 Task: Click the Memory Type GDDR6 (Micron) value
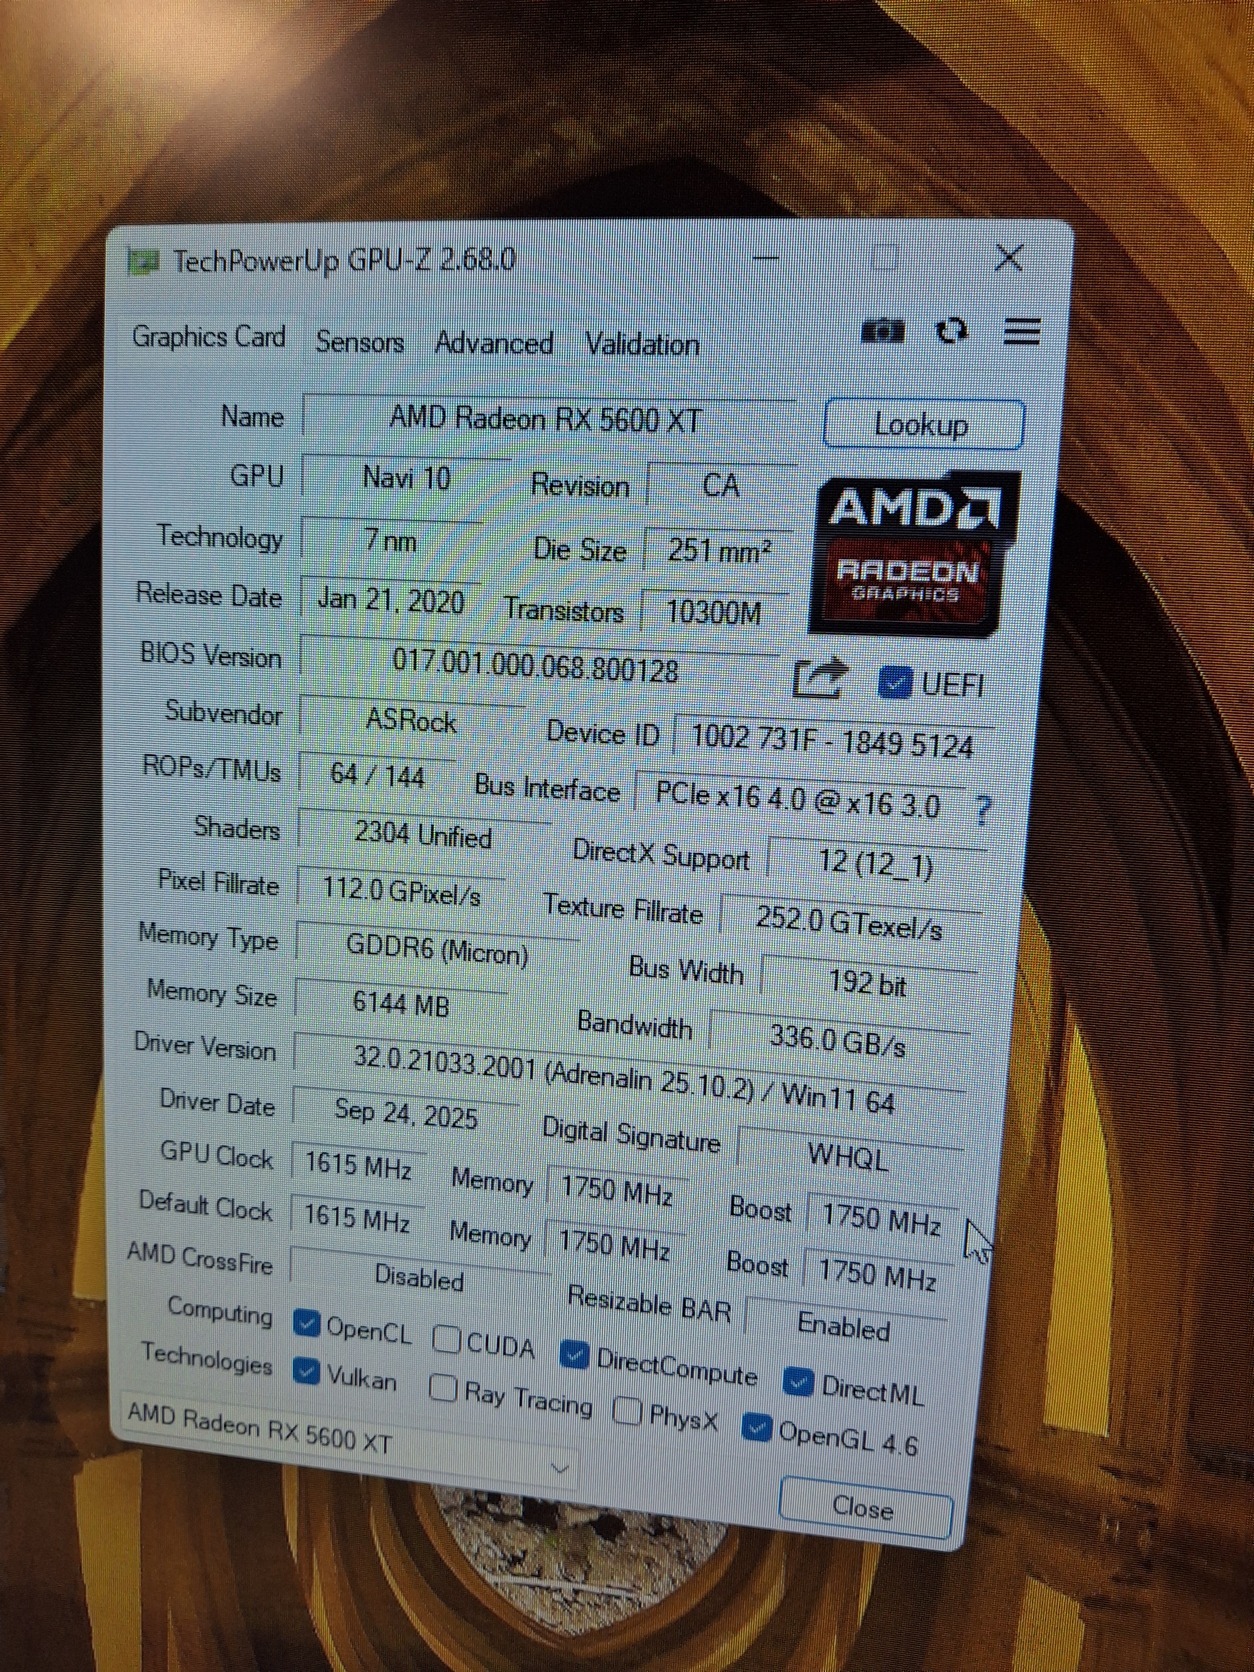437,948
